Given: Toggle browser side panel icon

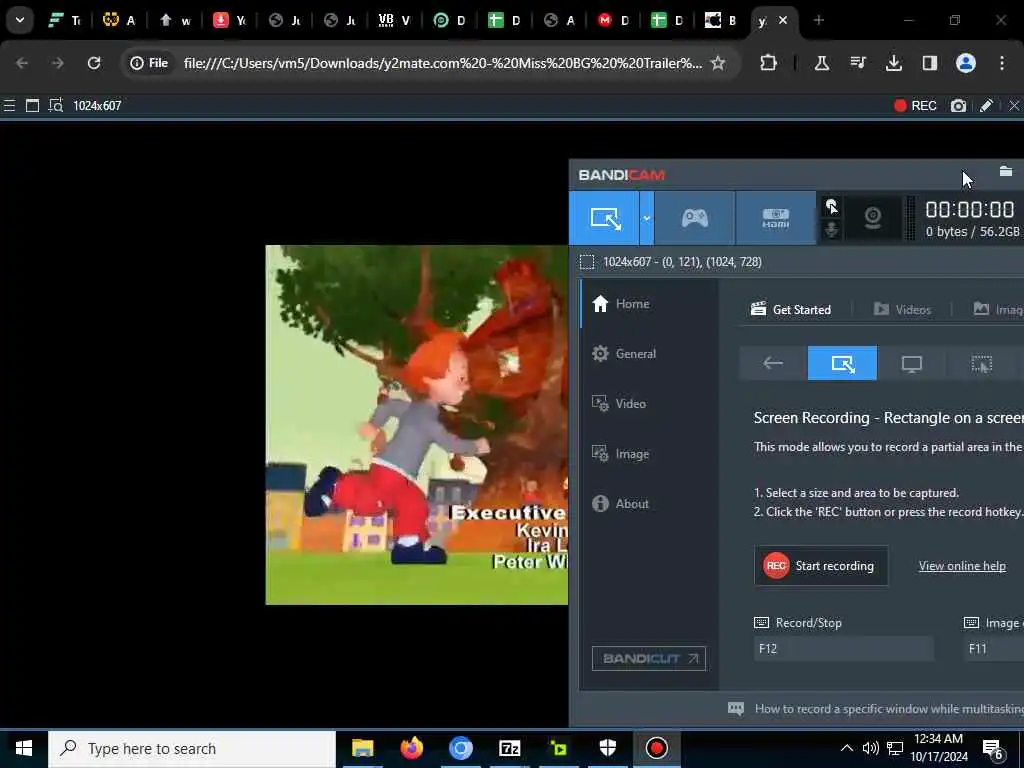Looking at the screenshot, I should tap(929, 63).
